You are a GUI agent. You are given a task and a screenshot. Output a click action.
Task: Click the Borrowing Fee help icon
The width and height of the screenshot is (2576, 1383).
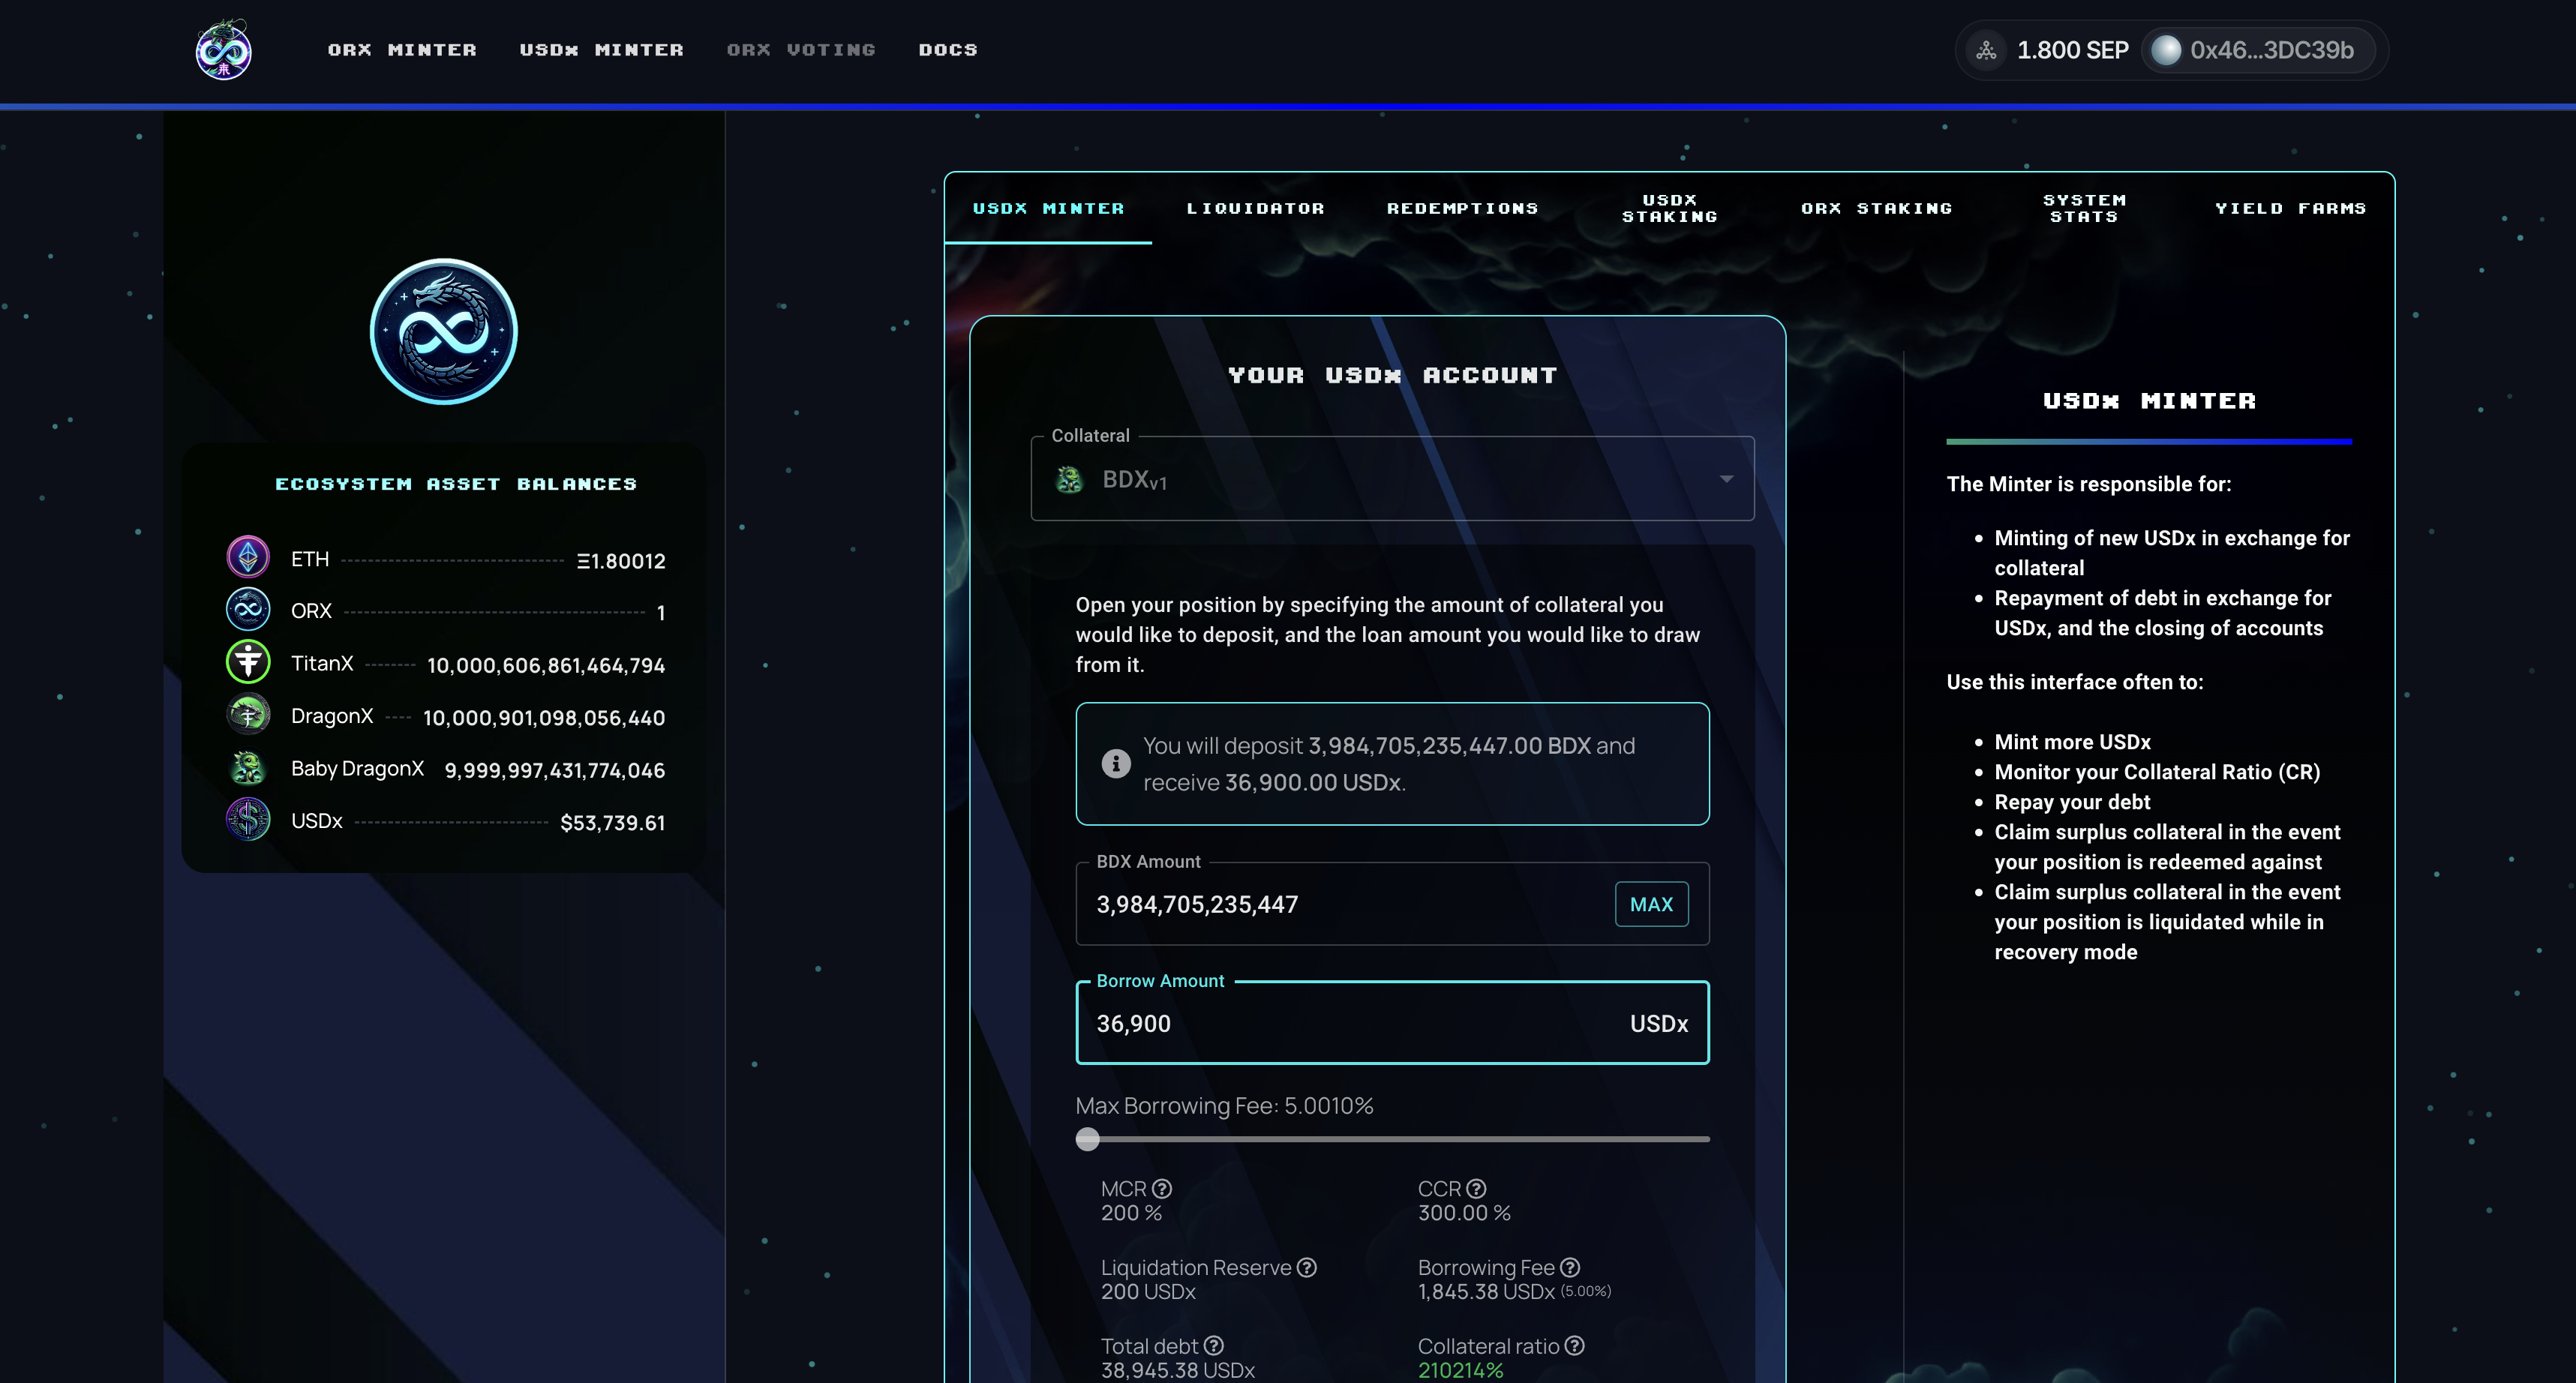[x=1570, y=1268]
